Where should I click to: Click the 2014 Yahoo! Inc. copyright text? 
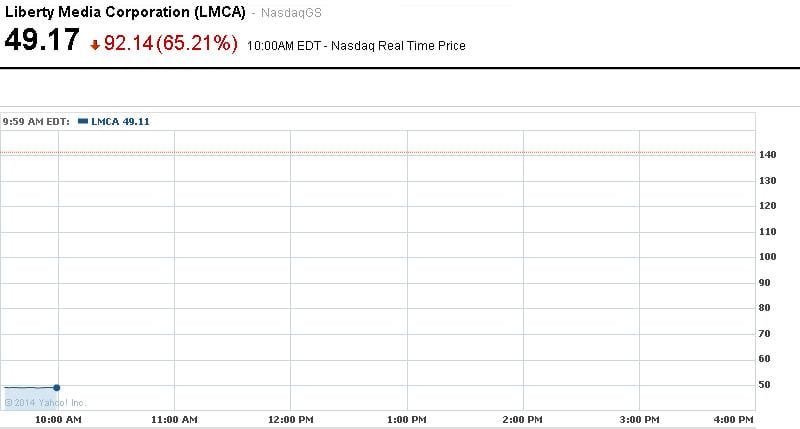46,403
